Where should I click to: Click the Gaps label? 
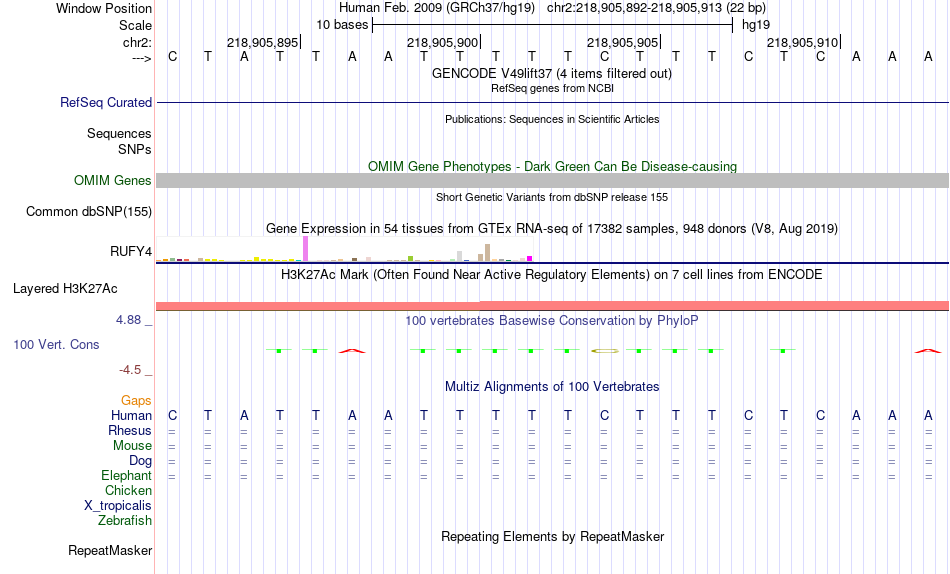tap(136, 401)
